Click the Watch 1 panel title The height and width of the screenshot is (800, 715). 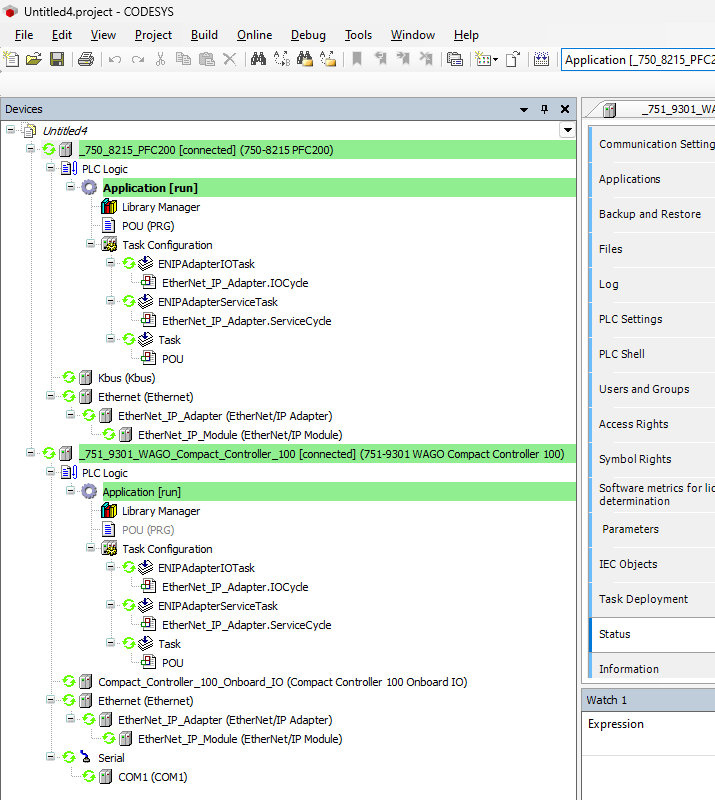coord(606,700)
